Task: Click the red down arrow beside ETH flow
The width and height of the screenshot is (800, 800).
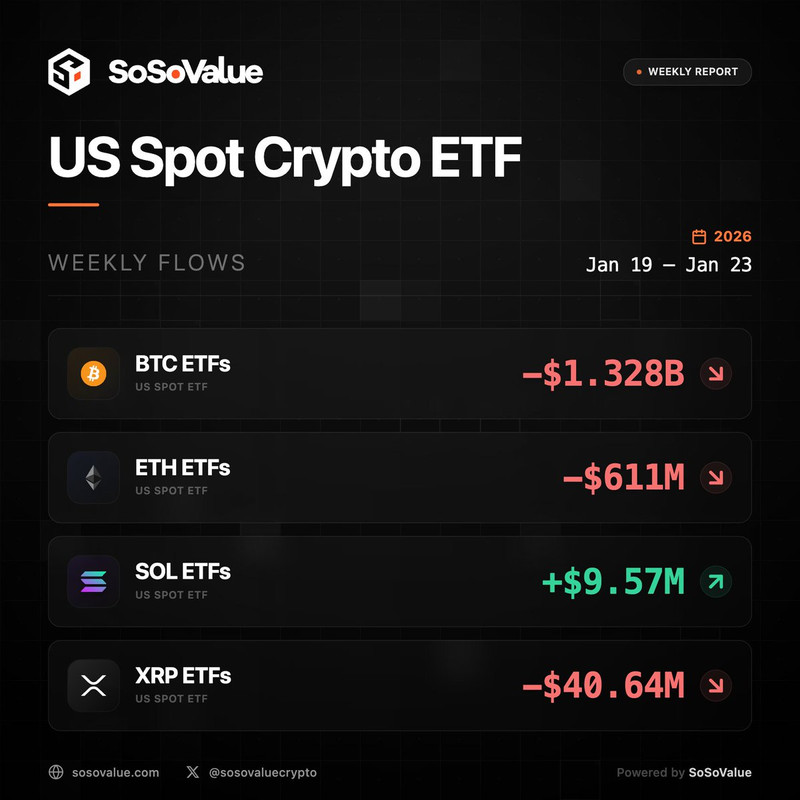Action: [715, 478]
